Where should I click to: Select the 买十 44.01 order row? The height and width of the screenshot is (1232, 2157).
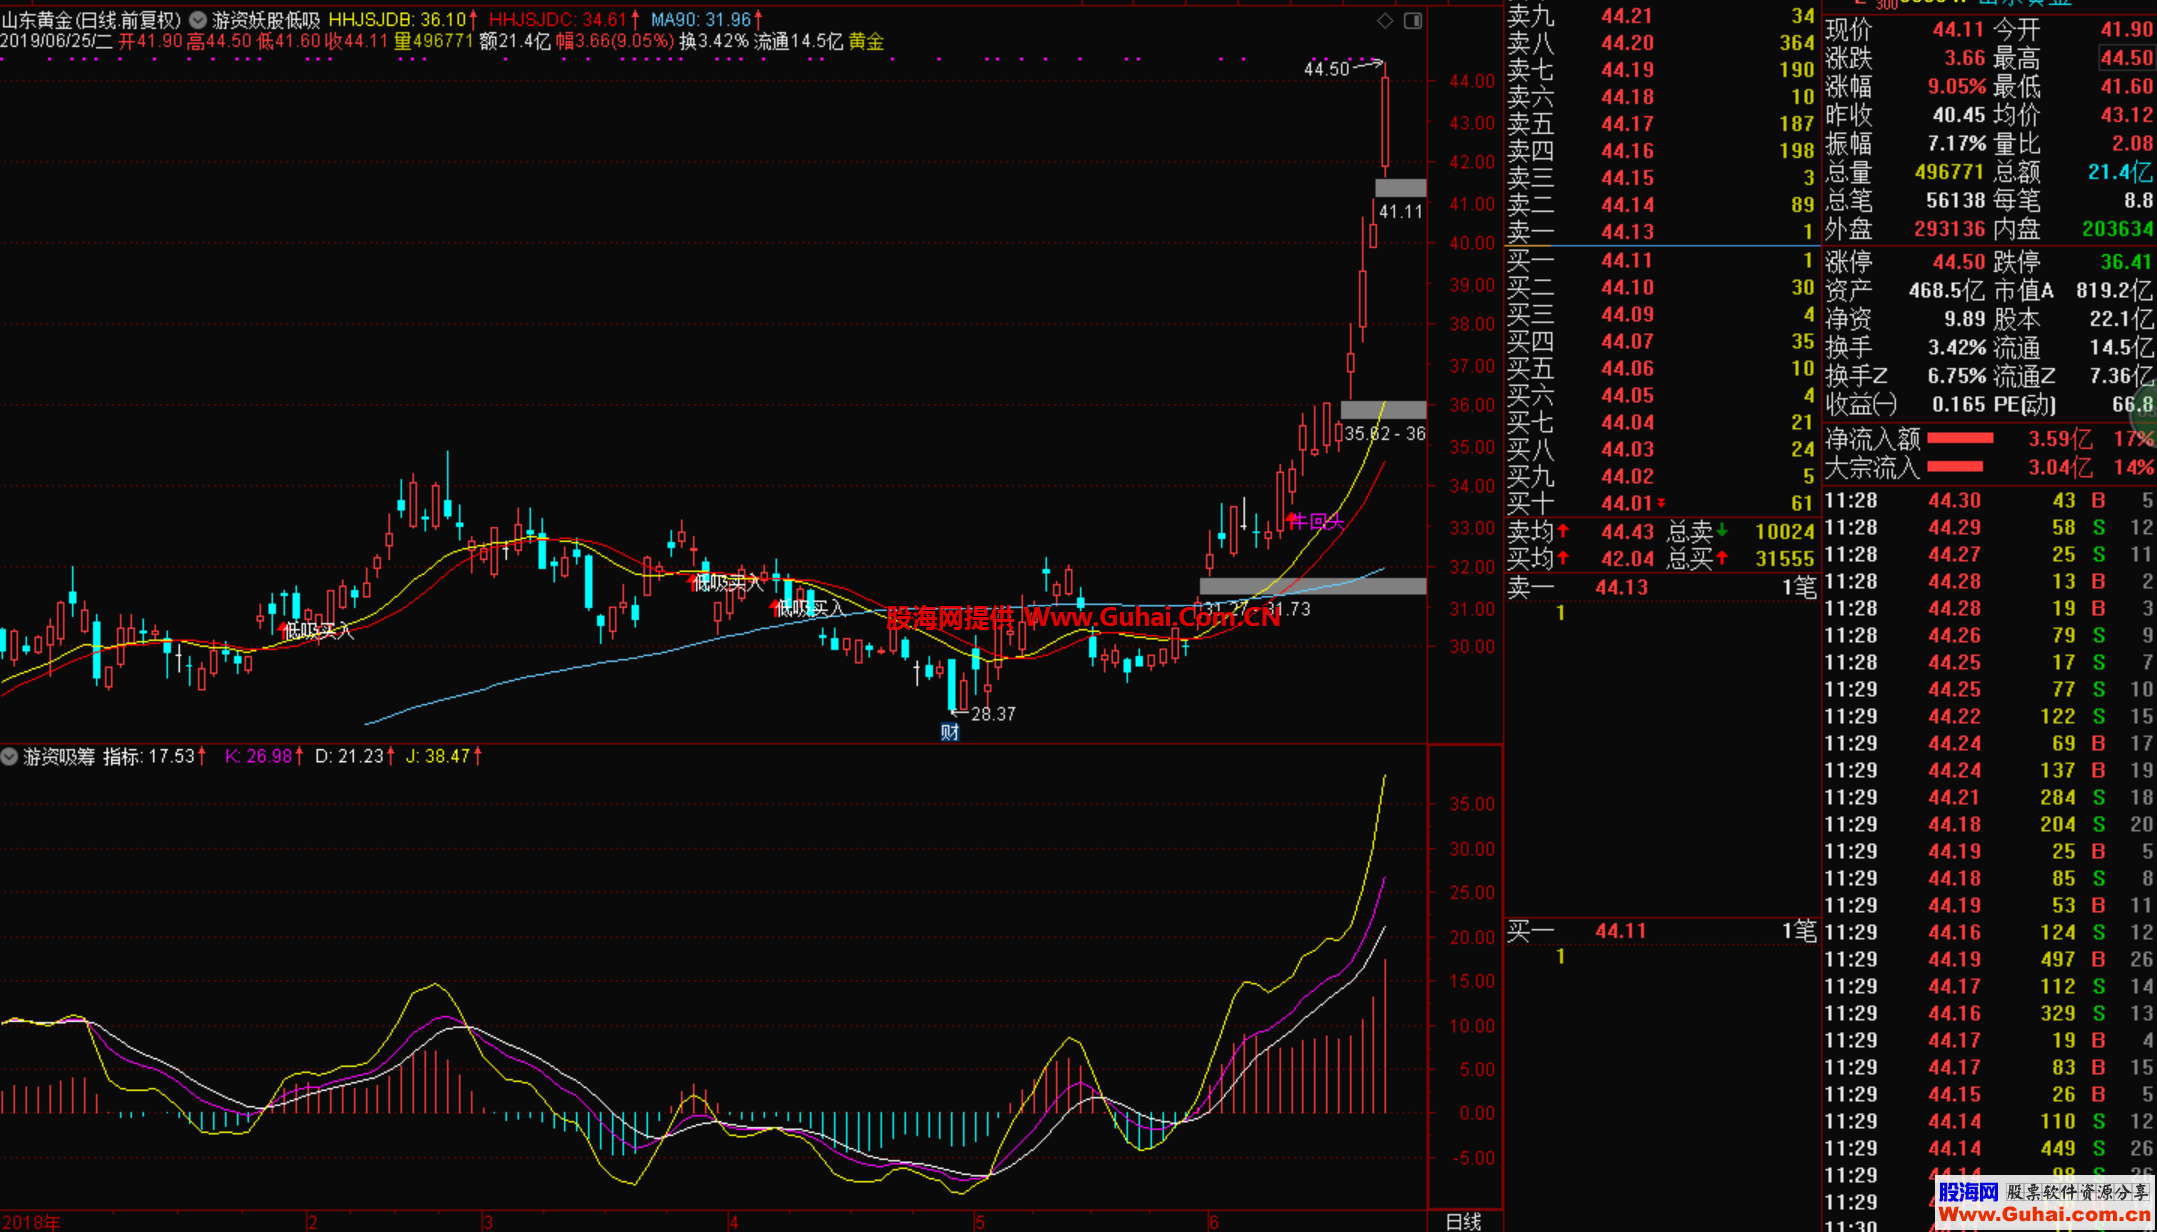point(1660,503)
